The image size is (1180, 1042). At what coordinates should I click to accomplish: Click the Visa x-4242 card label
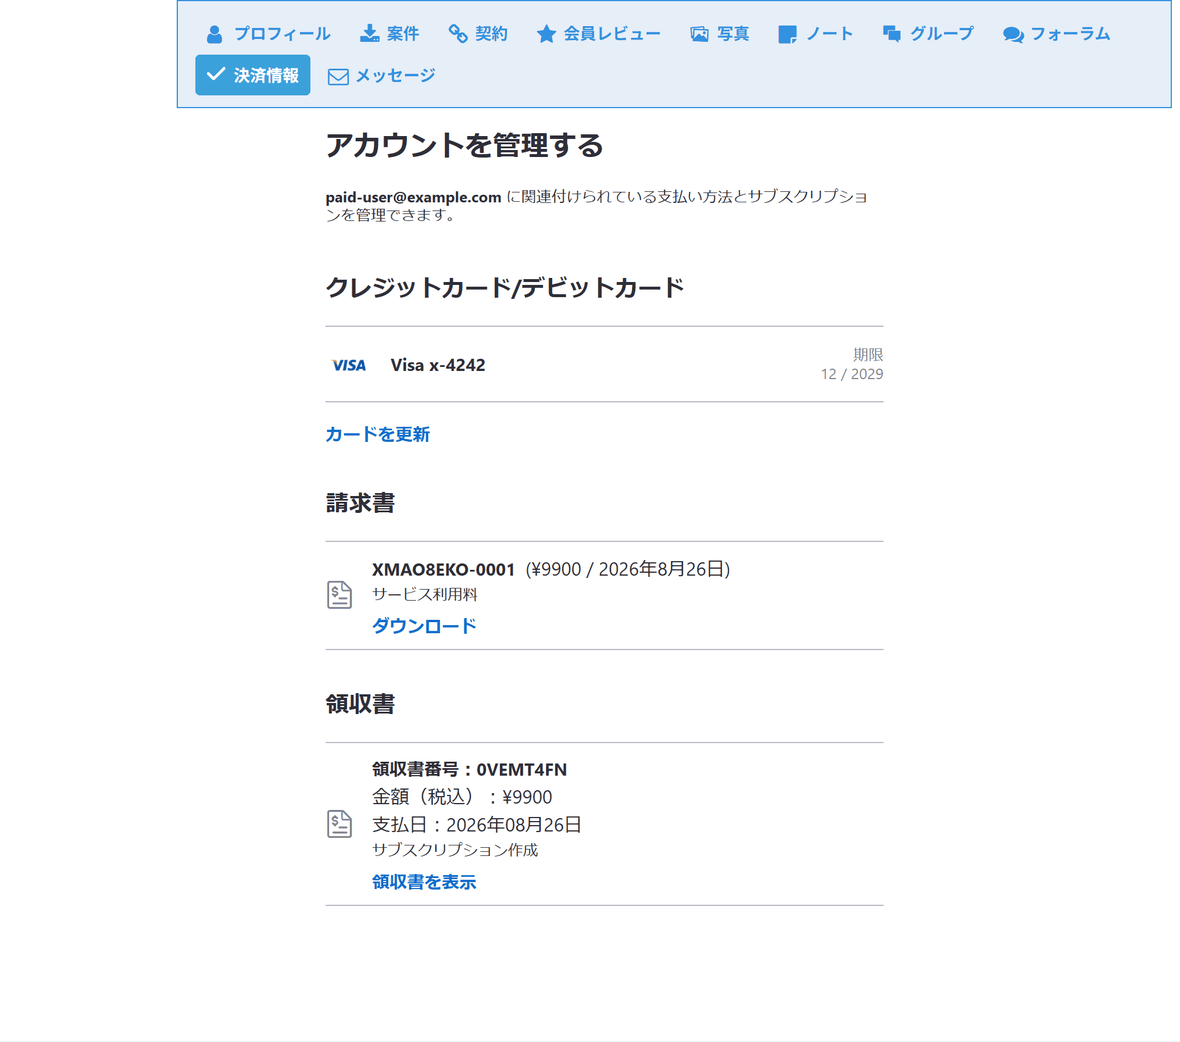click(x=438, y=366)
